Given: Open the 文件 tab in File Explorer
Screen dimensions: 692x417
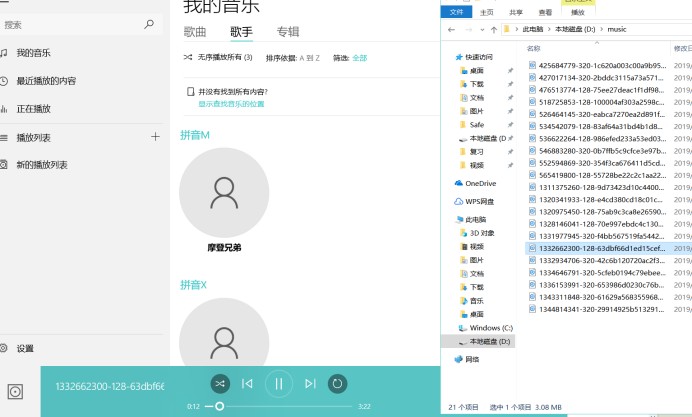Looking at the screenshot, I should tap(456, 12).
